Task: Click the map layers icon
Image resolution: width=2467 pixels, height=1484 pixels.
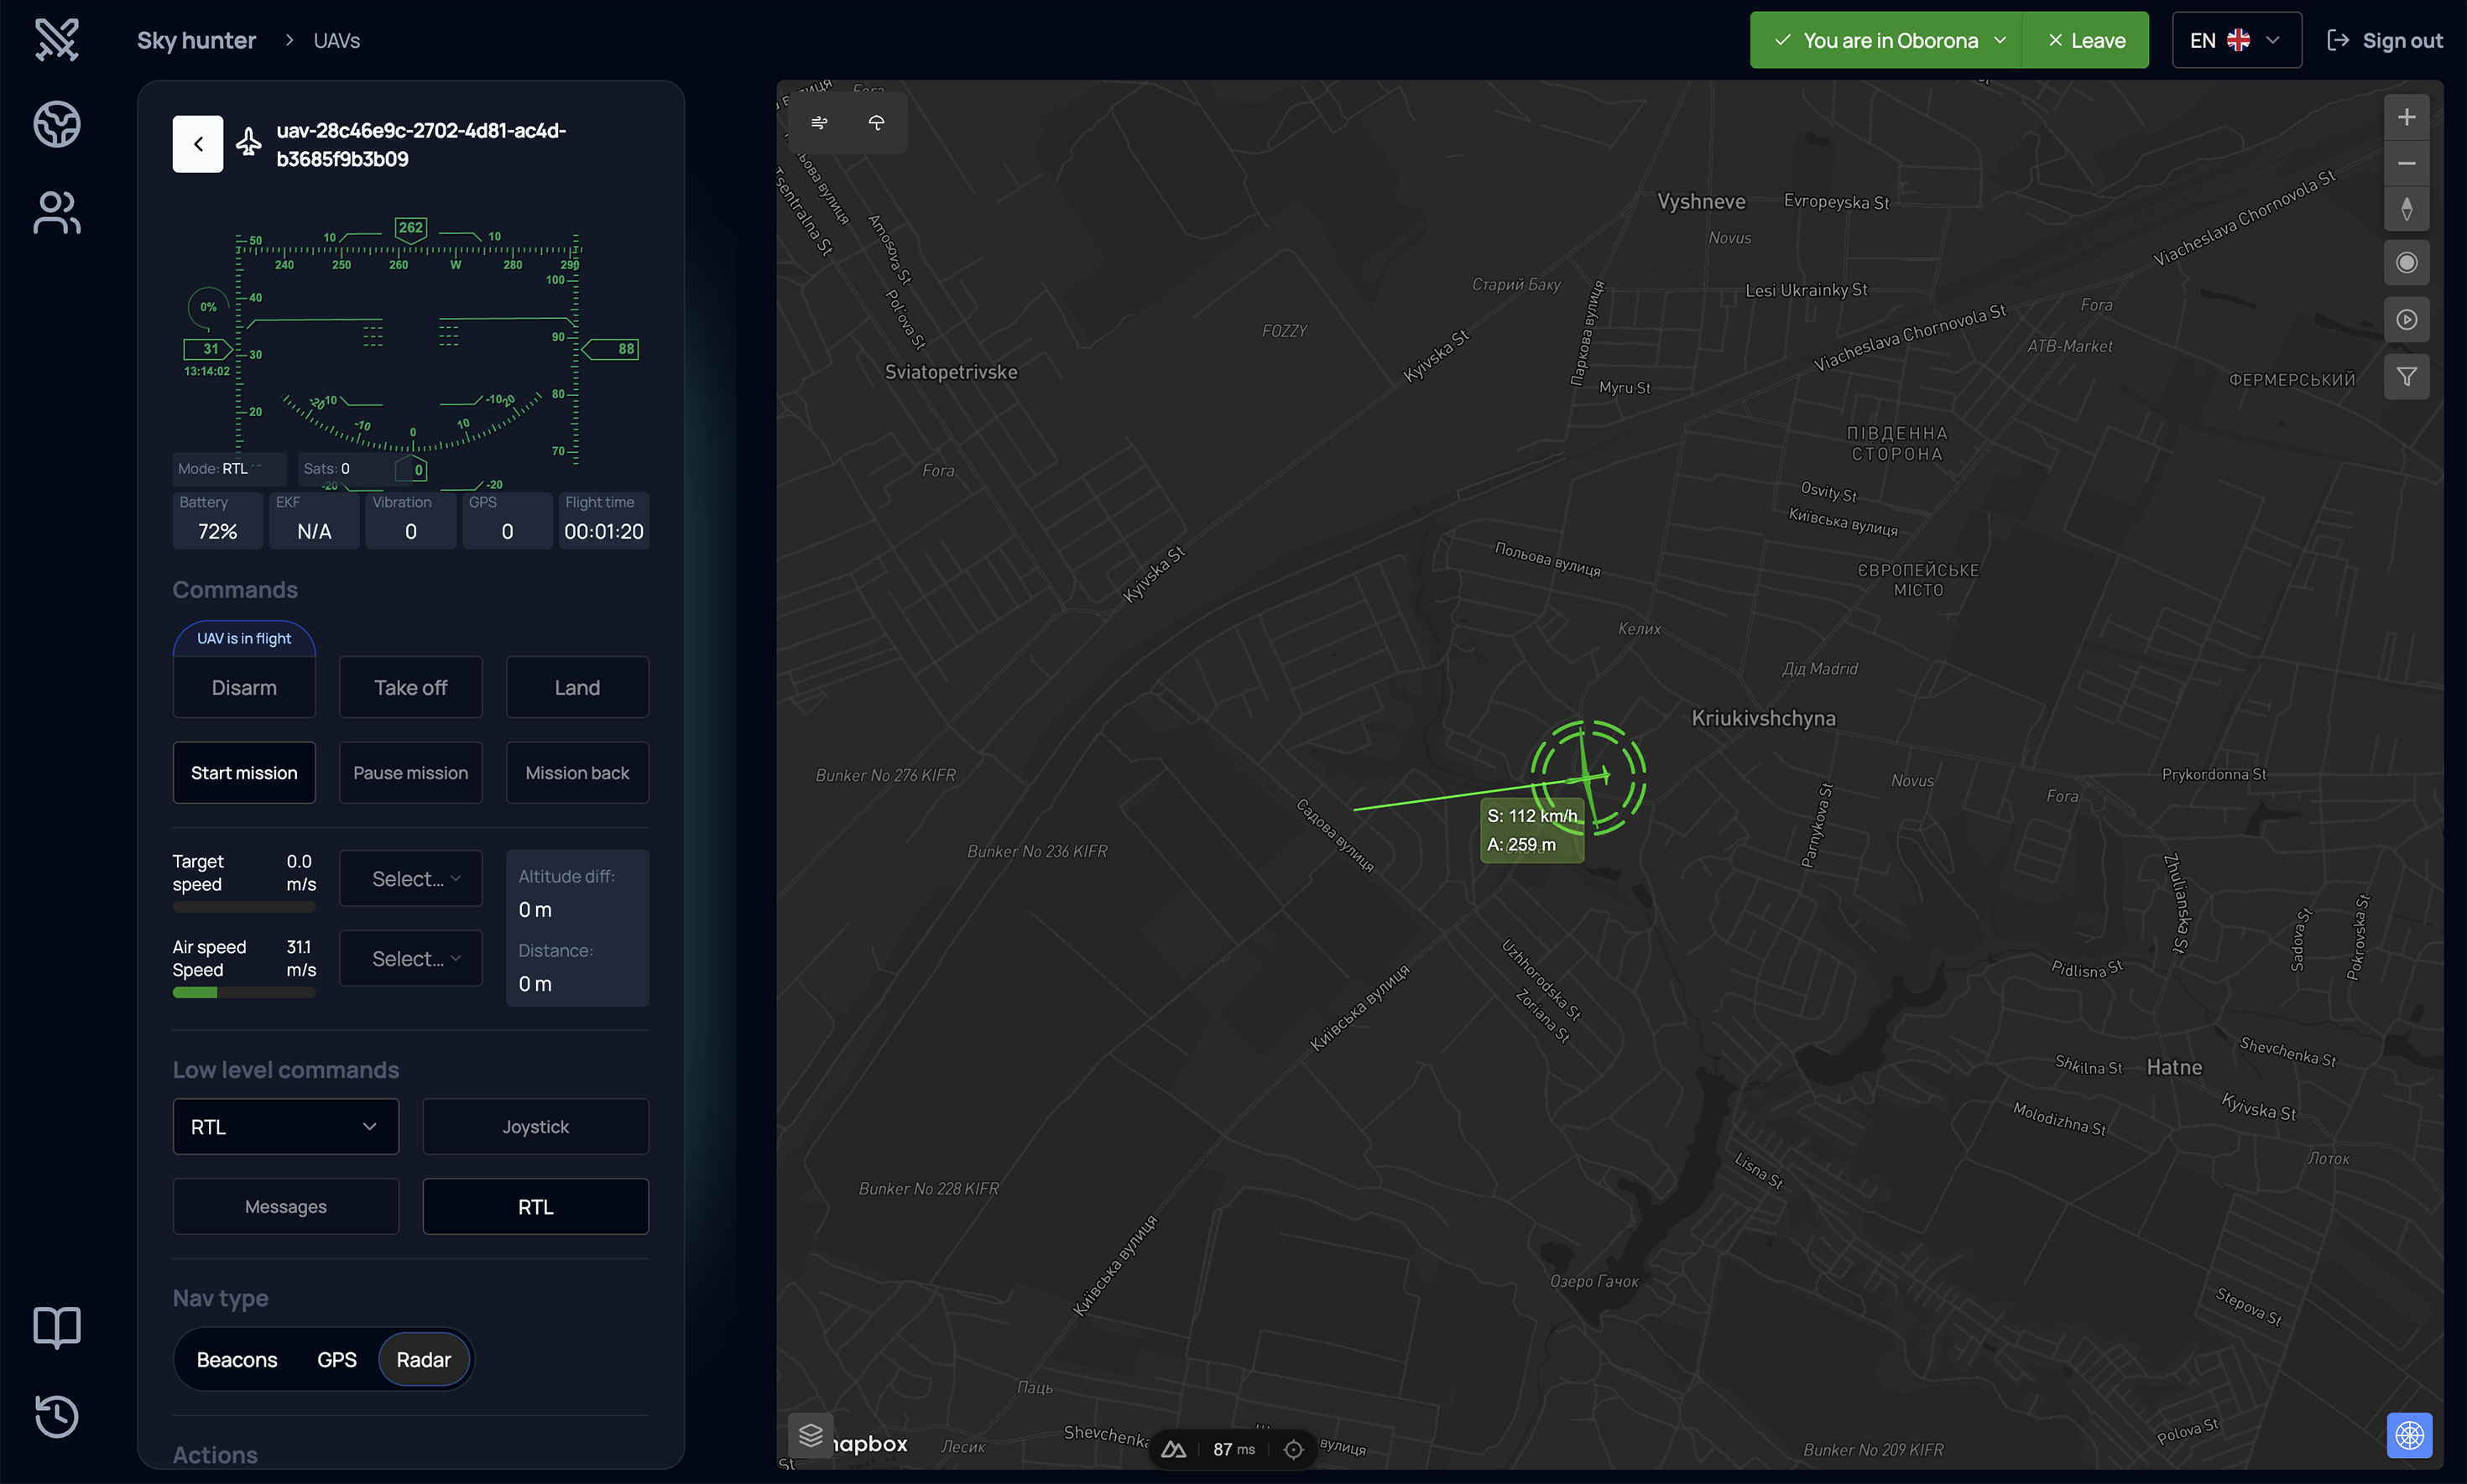Action: 810,1436
